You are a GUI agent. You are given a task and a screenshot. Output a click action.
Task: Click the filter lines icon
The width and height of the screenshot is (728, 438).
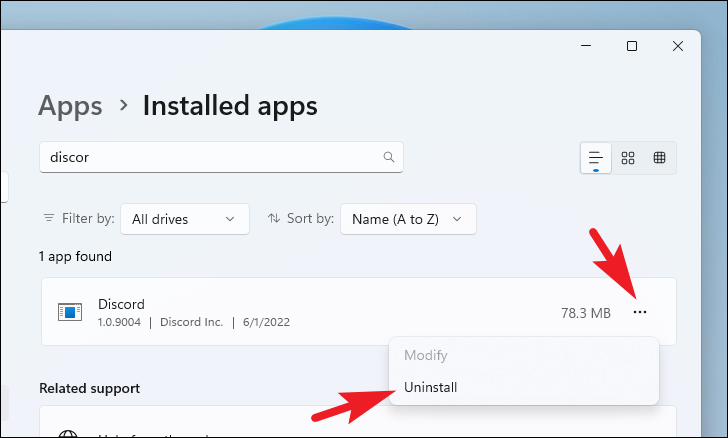(x=49, y=218)
